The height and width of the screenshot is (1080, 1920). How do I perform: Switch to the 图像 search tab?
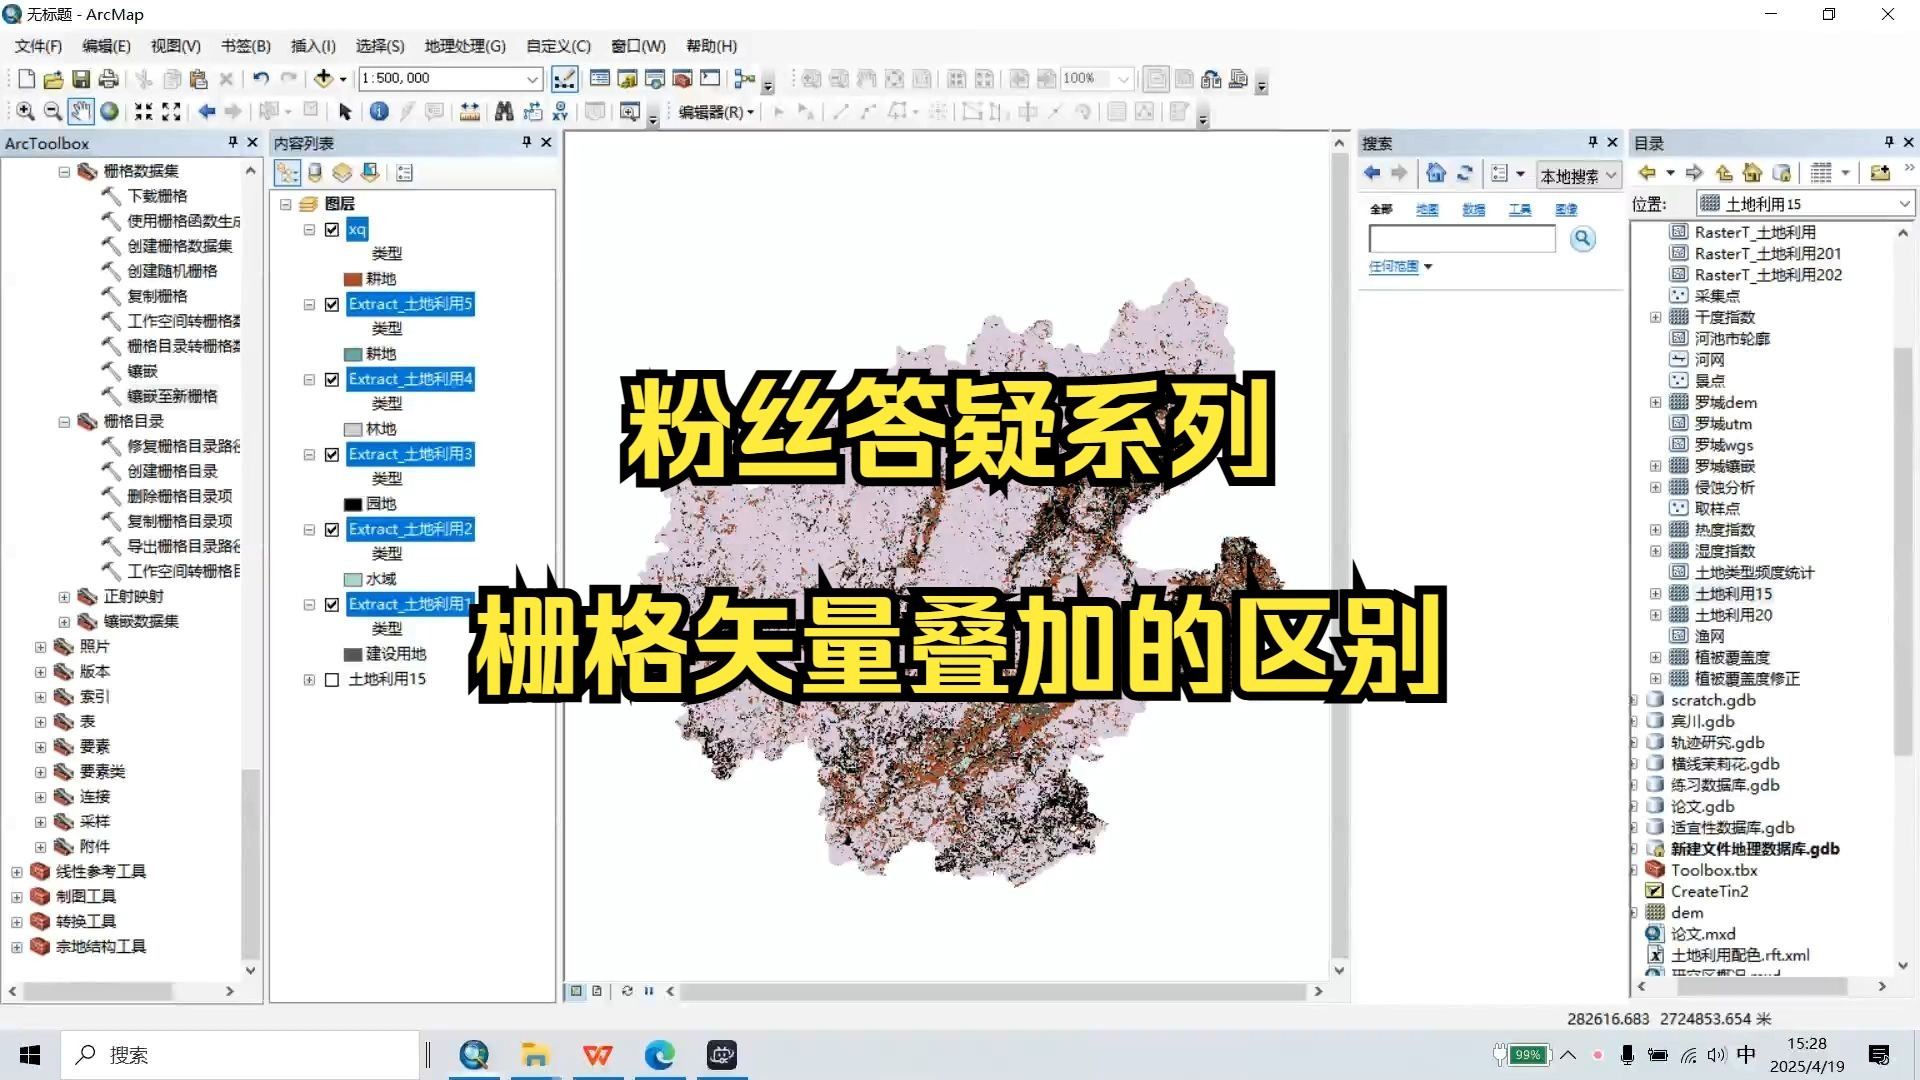click(1566, 209)
